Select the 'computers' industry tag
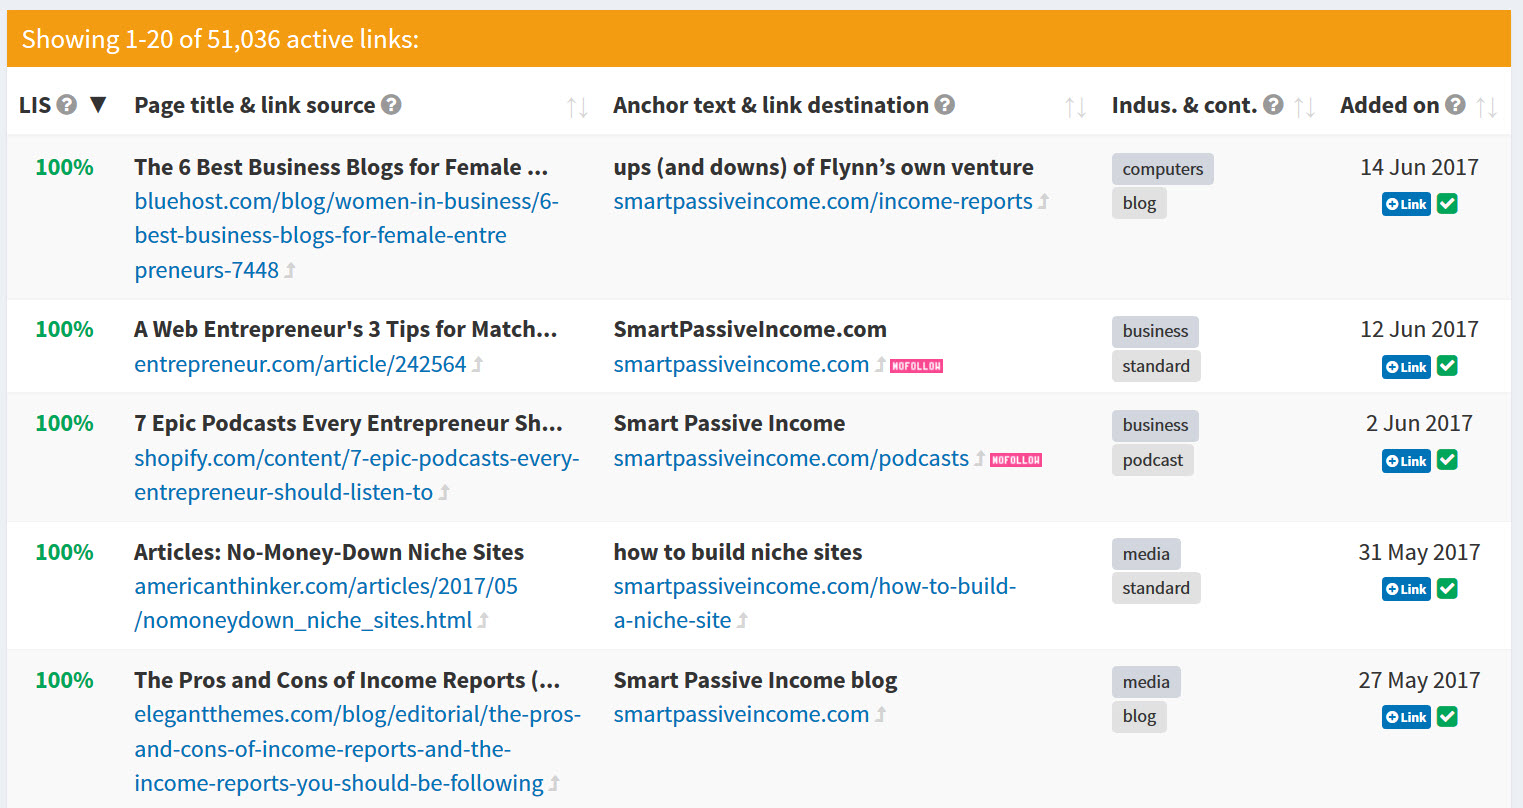This screenshot has height=808, width=1523. (1162, 169)
